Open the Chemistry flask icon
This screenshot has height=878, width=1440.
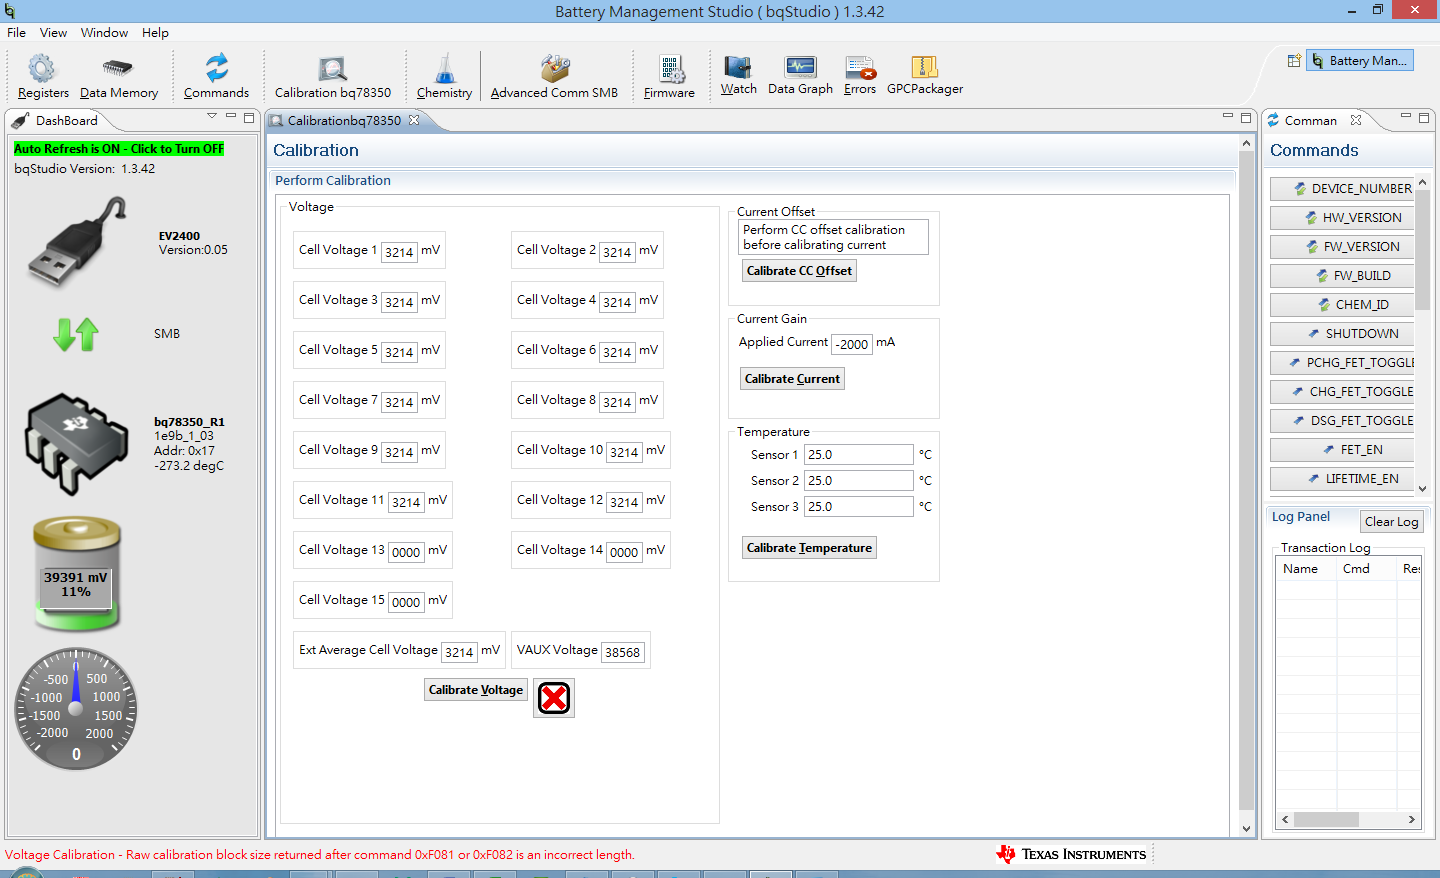(x=444, y=68)
